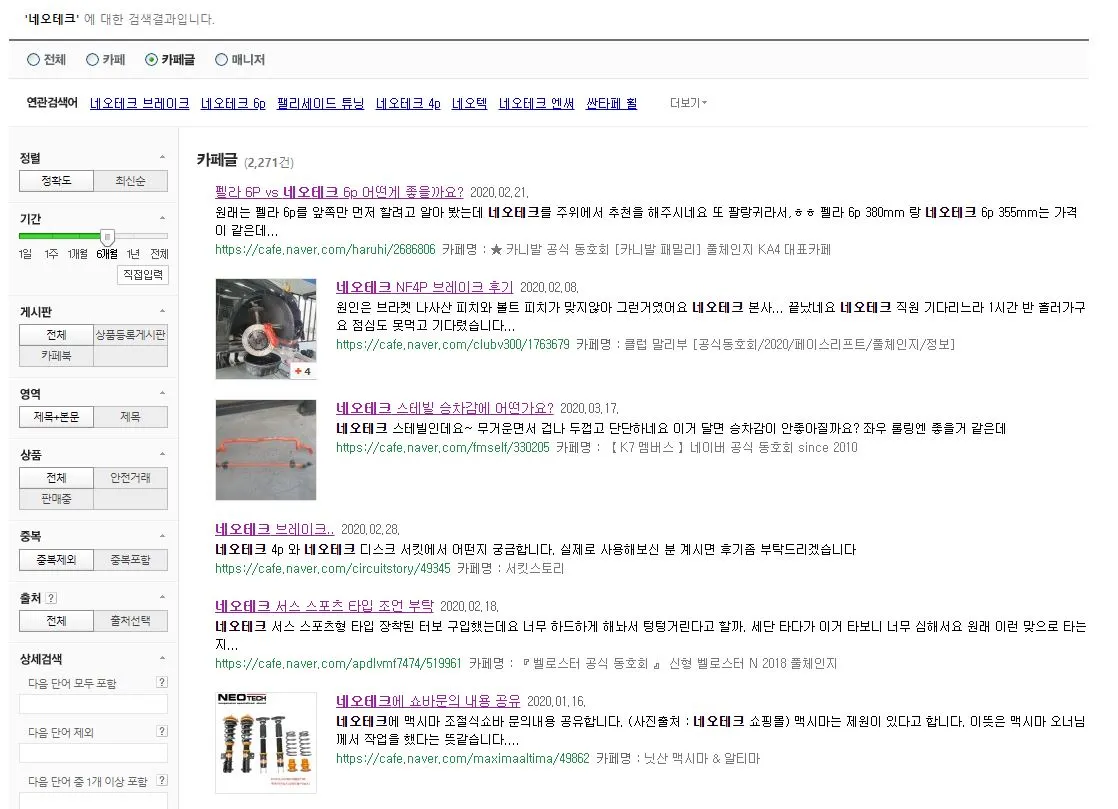The image size is (1118, 809).
Task: Open the help icon next to 출처
Action: pos(51,598)
